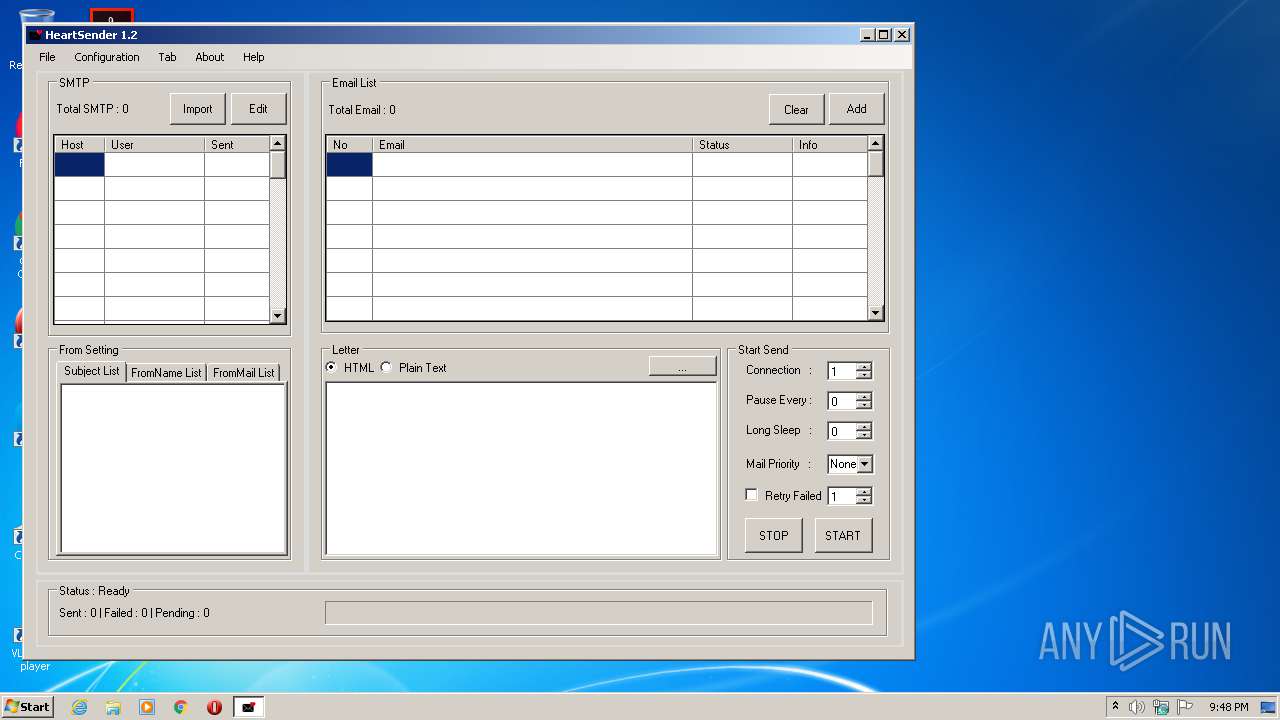
Task: Open Chrome from the taskbar
Action: click(x=181, y=707)
